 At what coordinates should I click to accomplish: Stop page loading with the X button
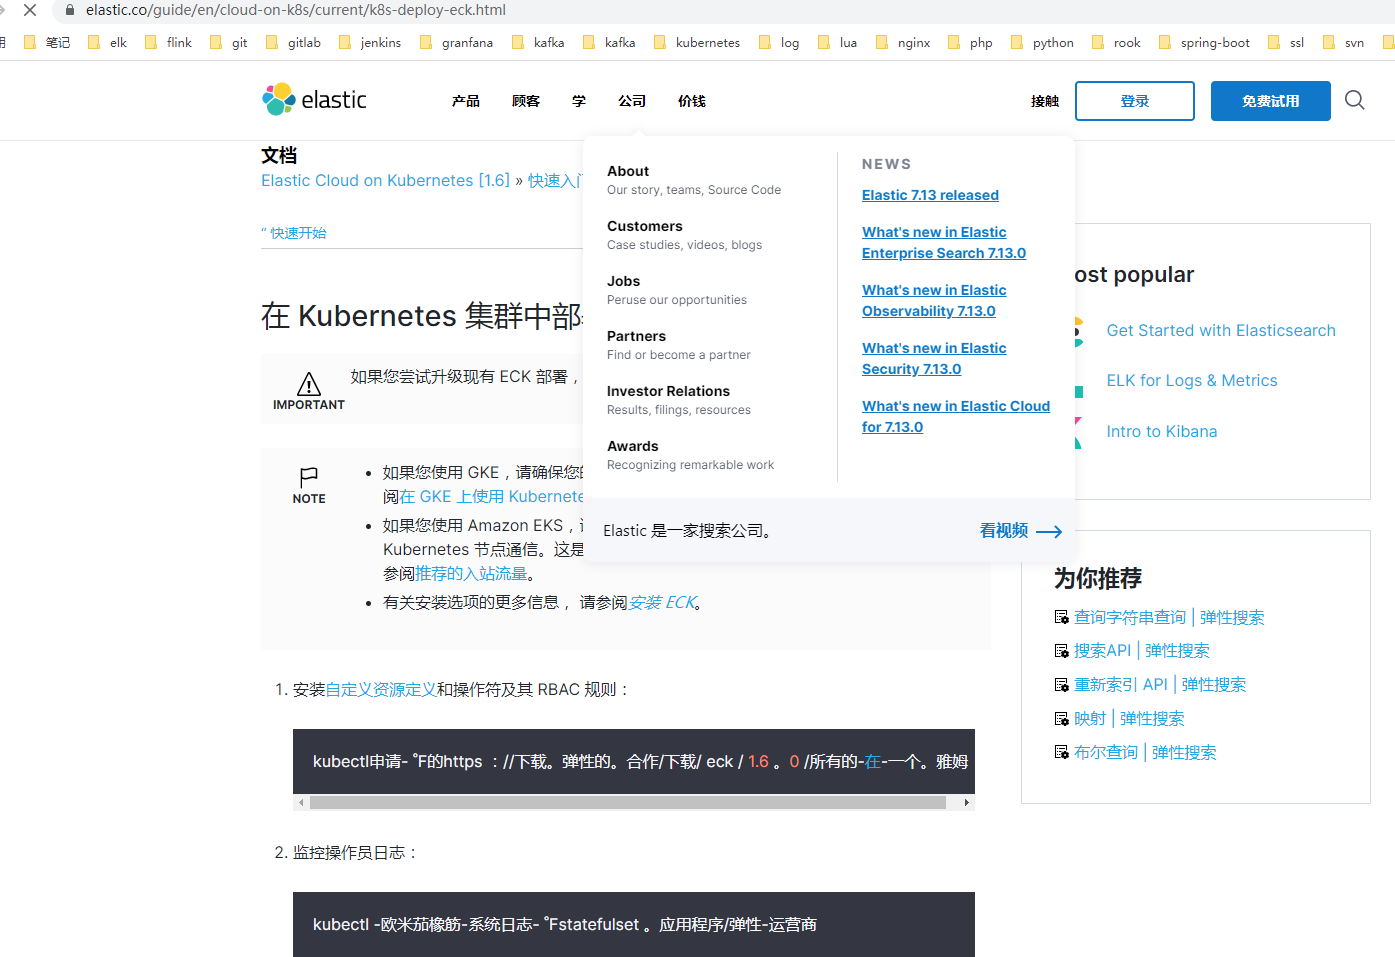pyautogui.click(x=30, y=10)
